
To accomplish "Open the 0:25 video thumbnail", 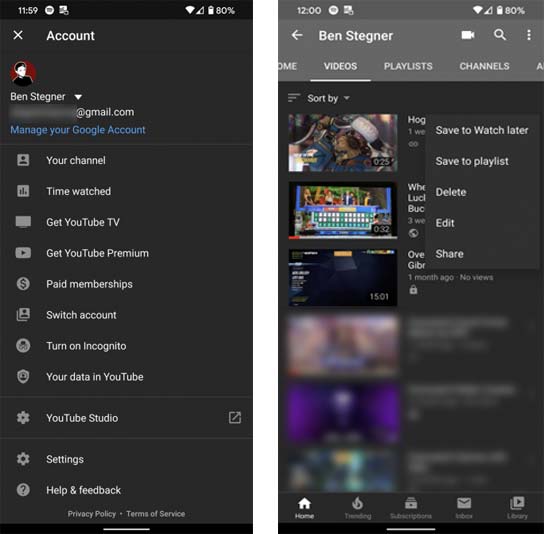I will tap(343, 143).
